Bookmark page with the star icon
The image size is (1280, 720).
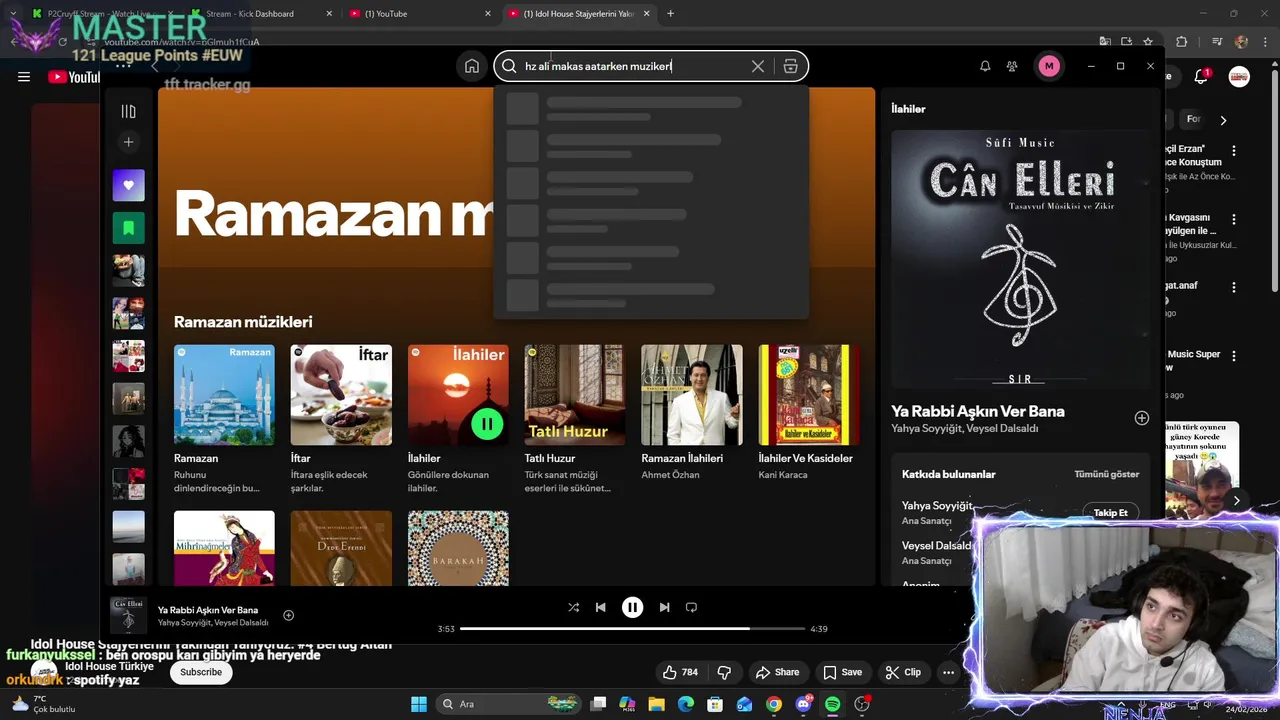pyautogui.click(x=1148, y=42)
